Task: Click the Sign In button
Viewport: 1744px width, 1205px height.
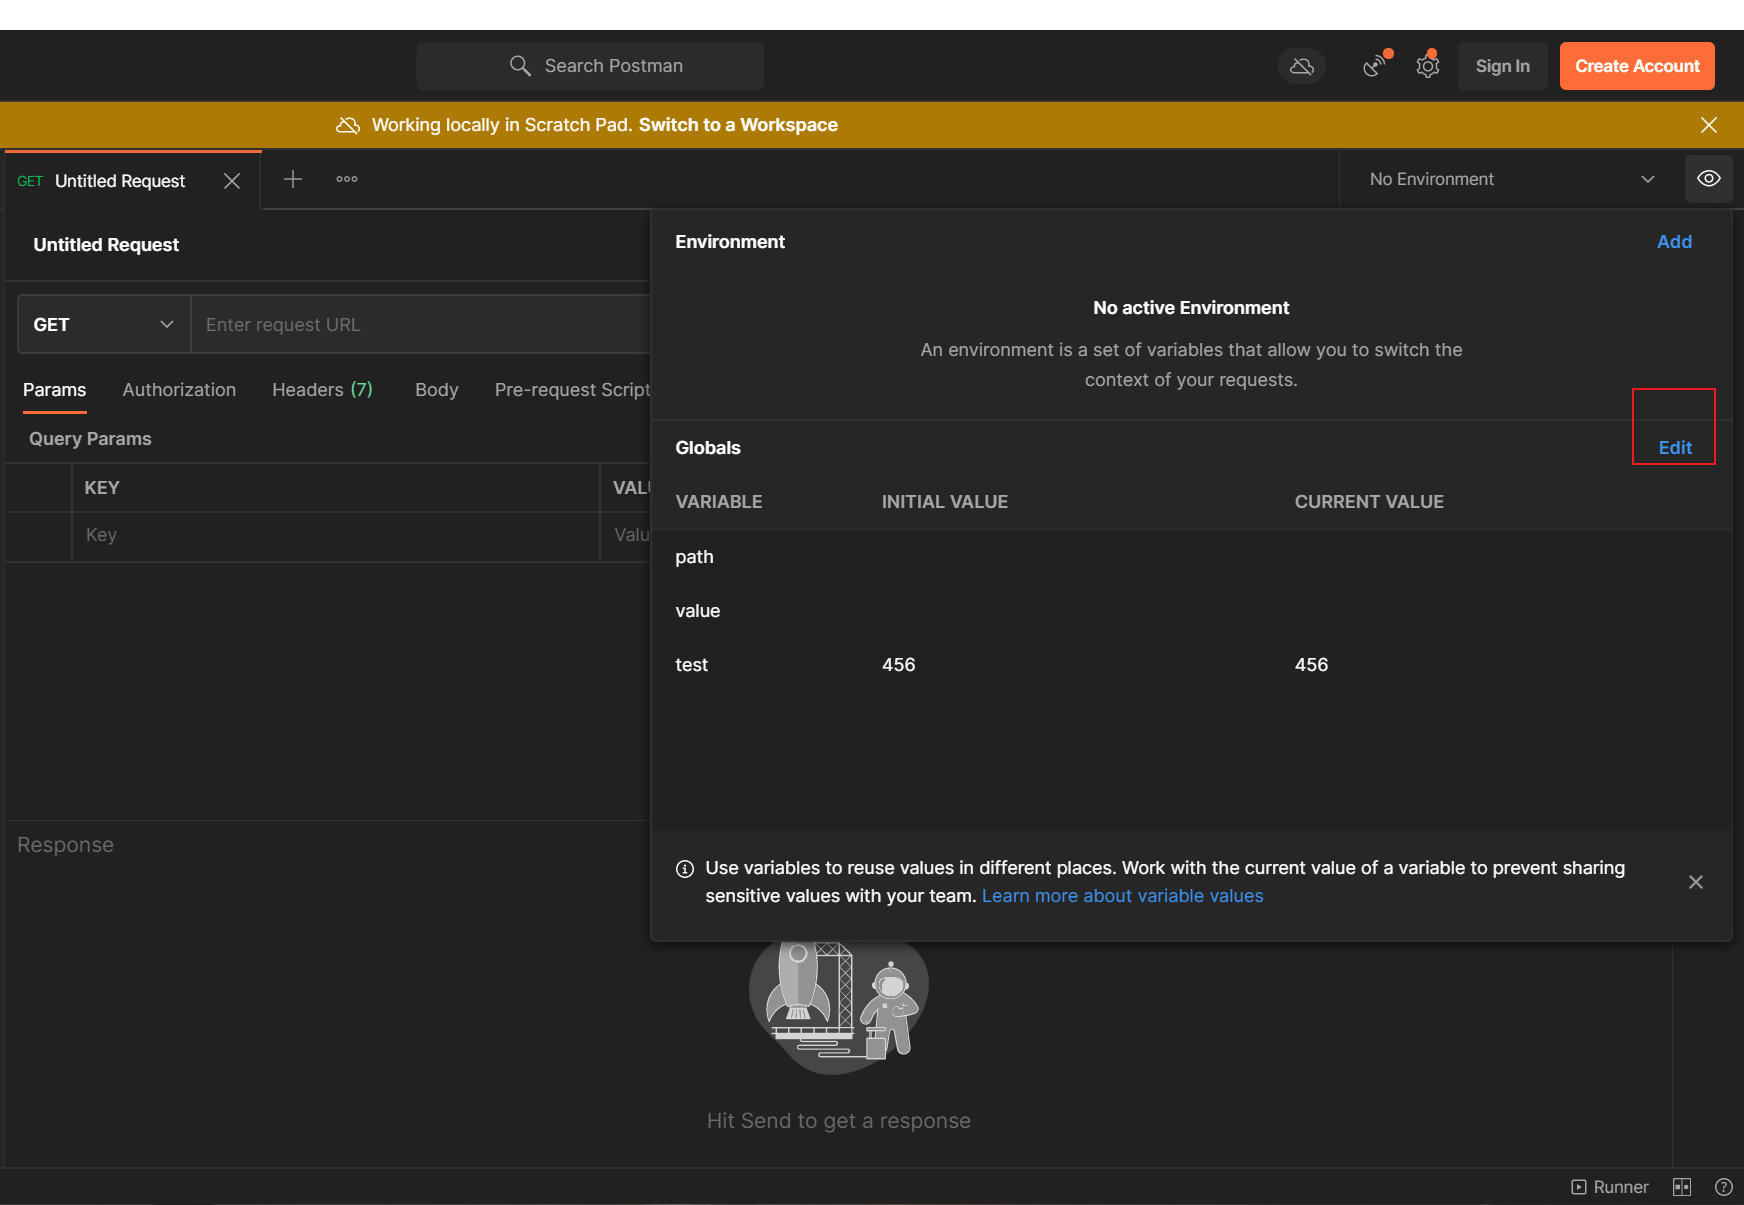Action: click(1503, 66)
